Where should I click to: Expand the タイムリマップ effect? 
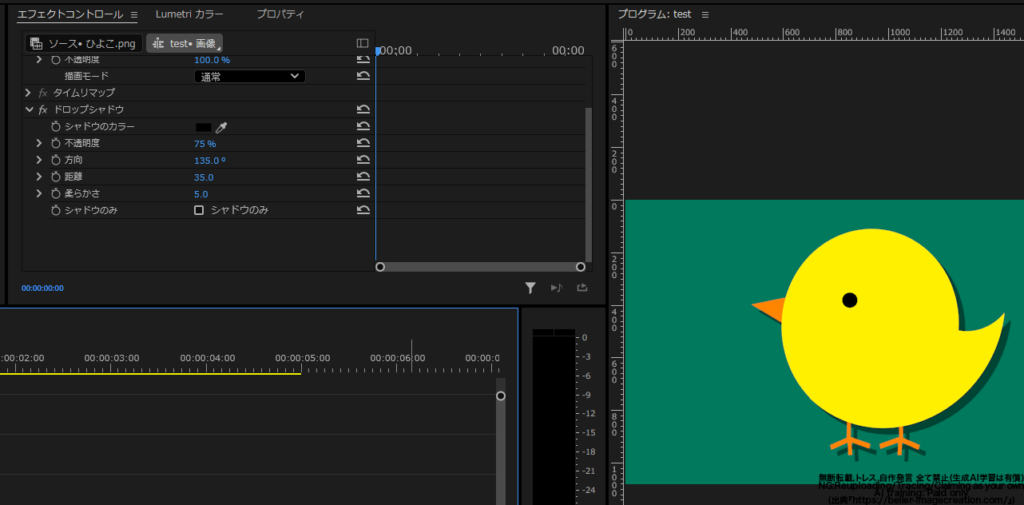click(27, 93)
